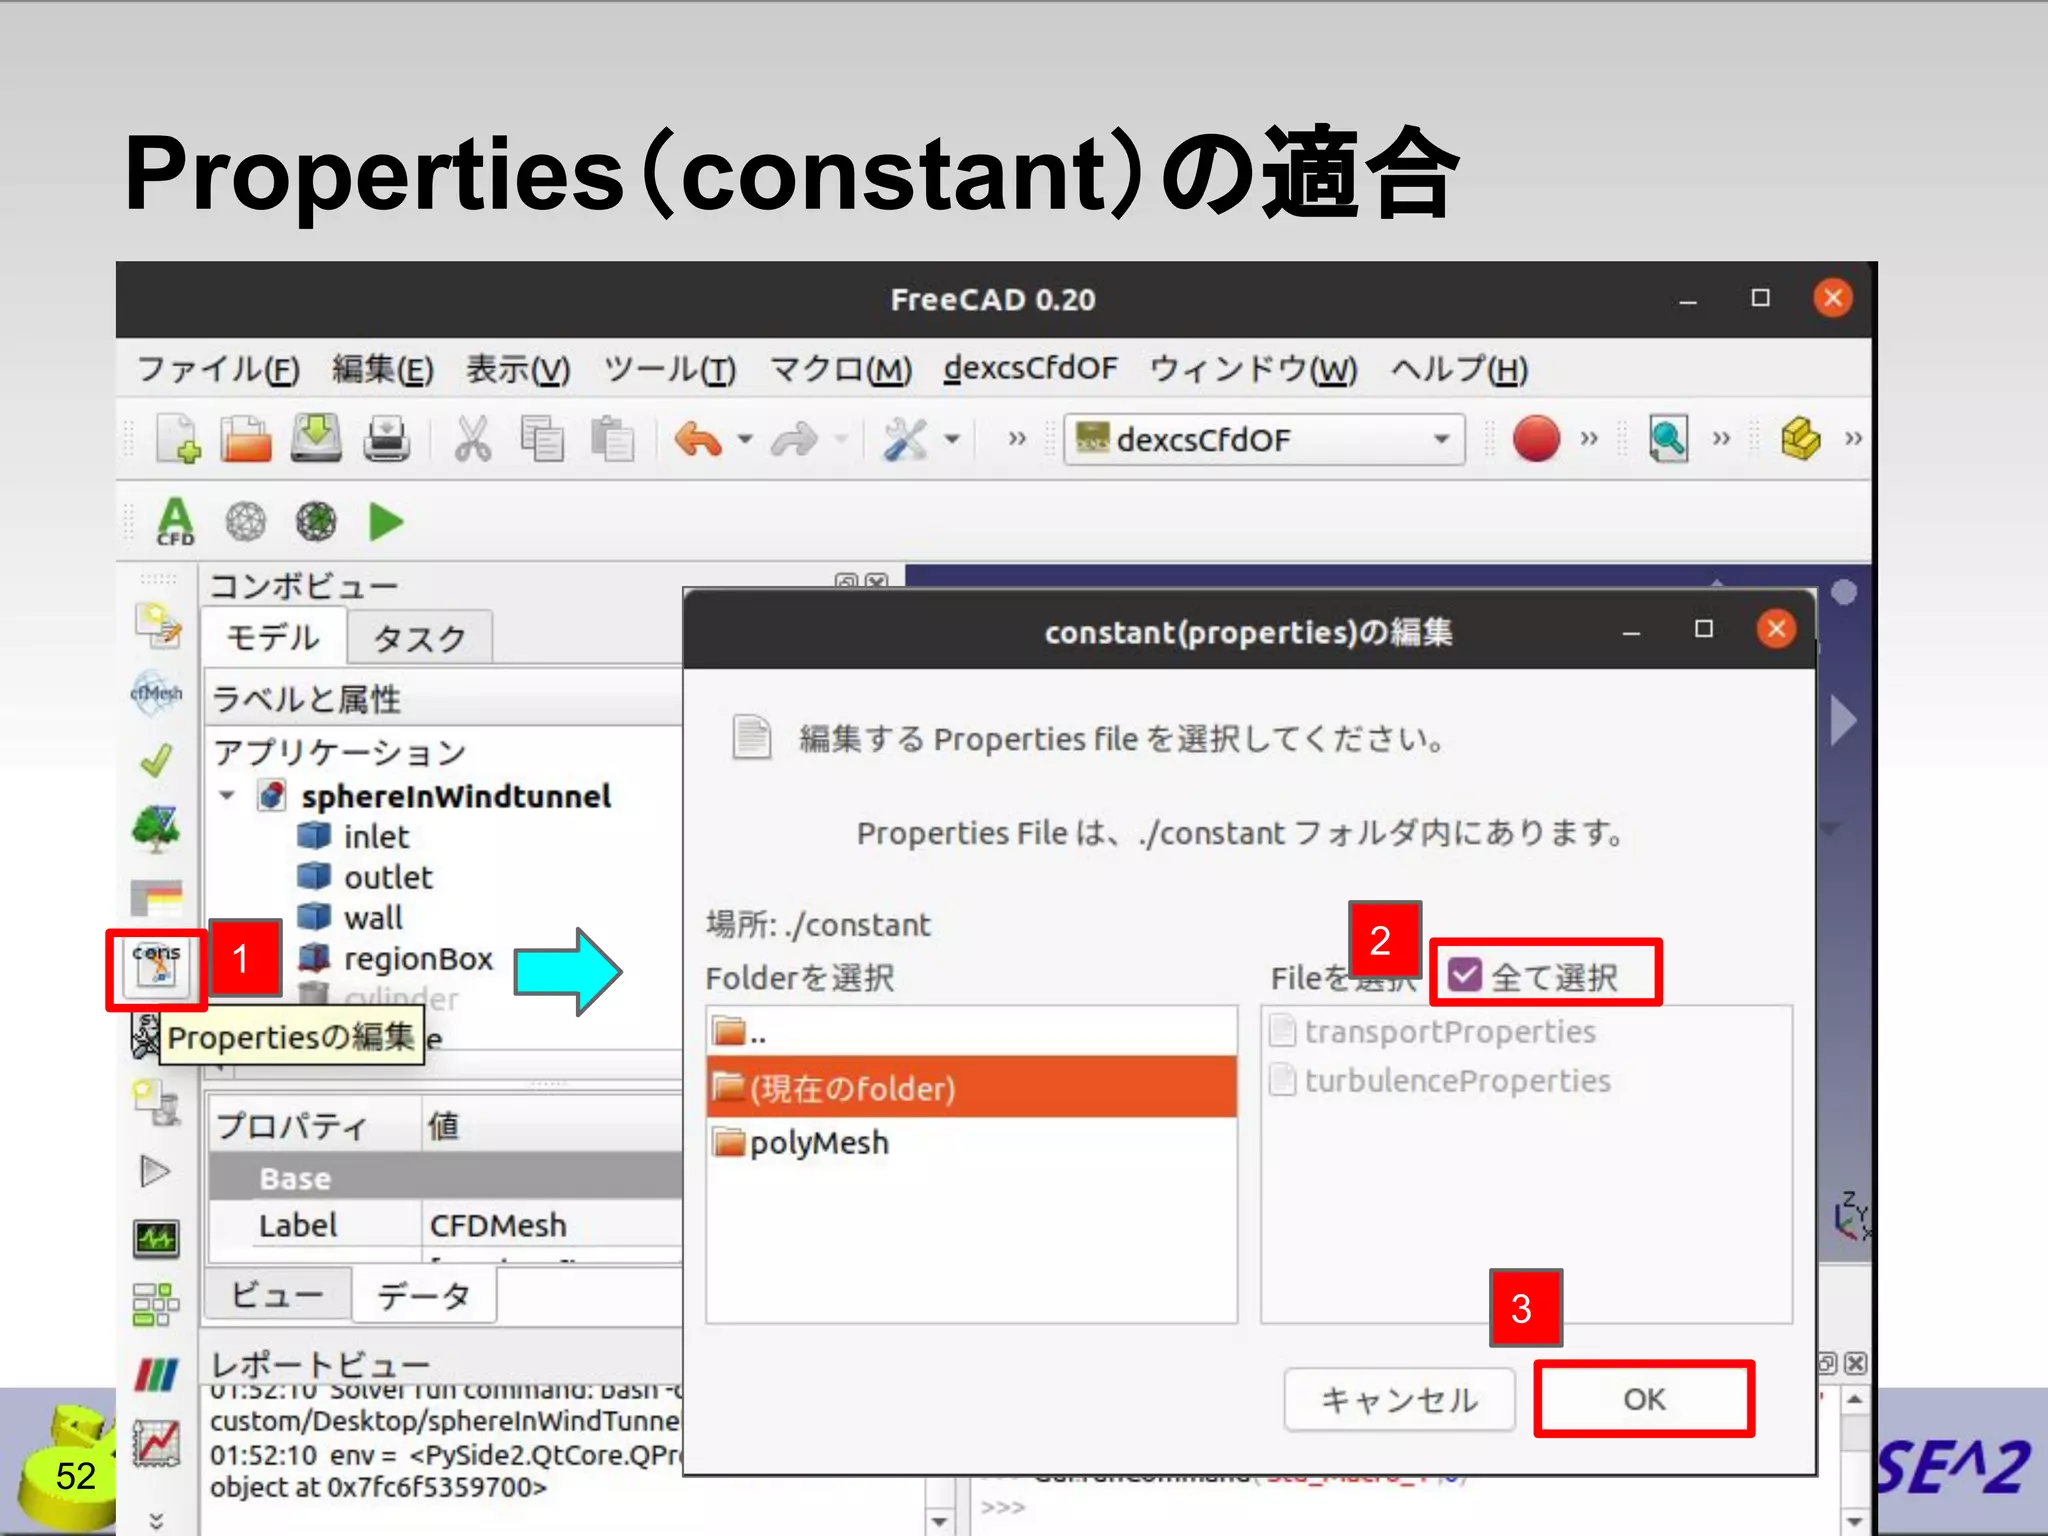Click the tools wrench icon
The height and width of the screenshot is (1536, 2048).
click(x=906, y=439)
